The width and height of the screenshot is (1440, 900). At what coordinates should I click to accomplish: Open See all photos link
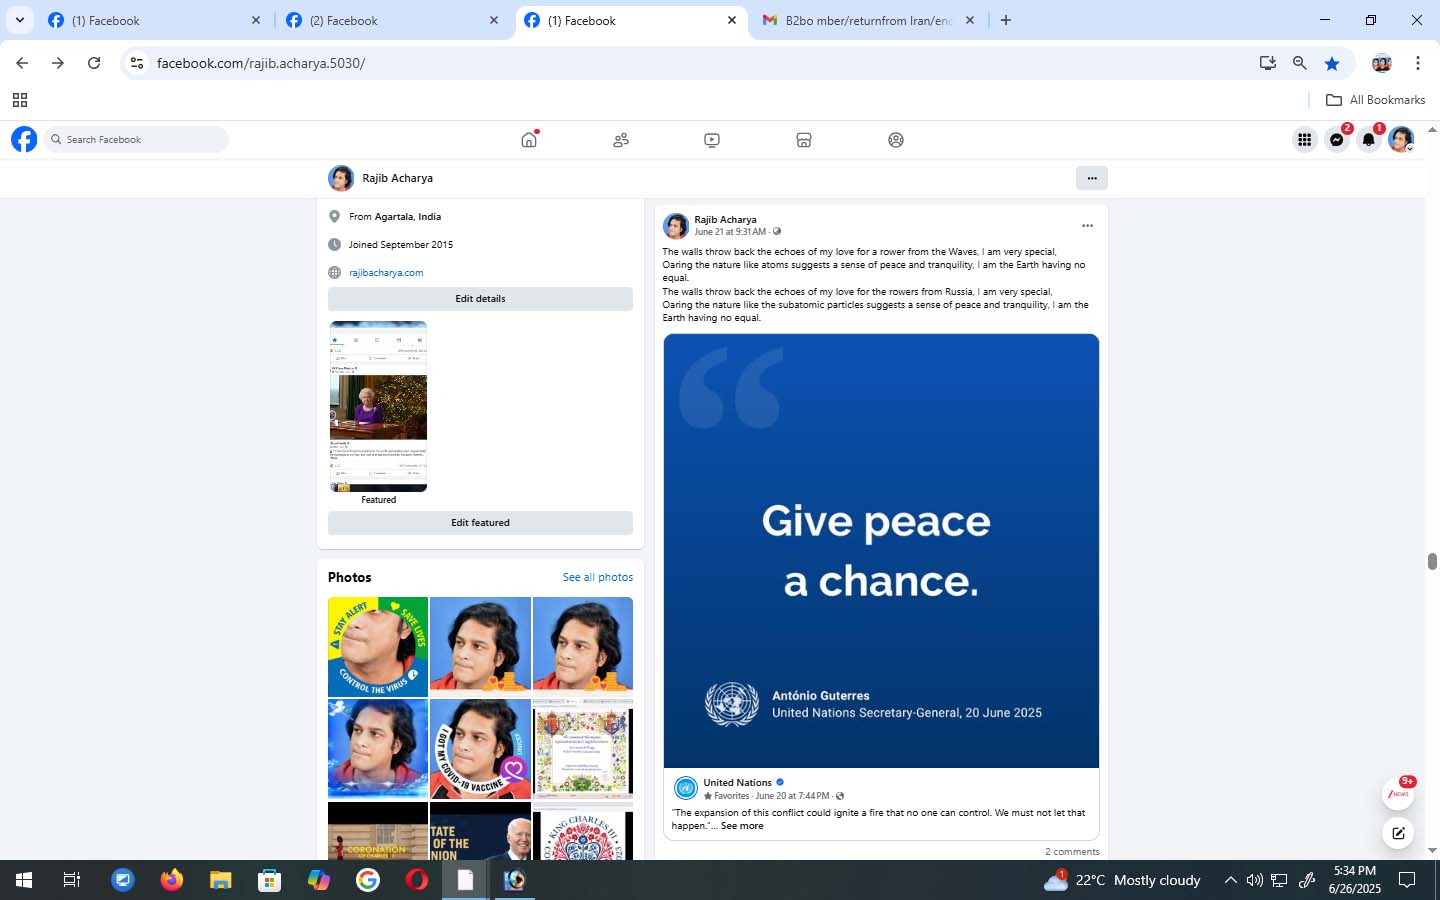tap(598, 577)
